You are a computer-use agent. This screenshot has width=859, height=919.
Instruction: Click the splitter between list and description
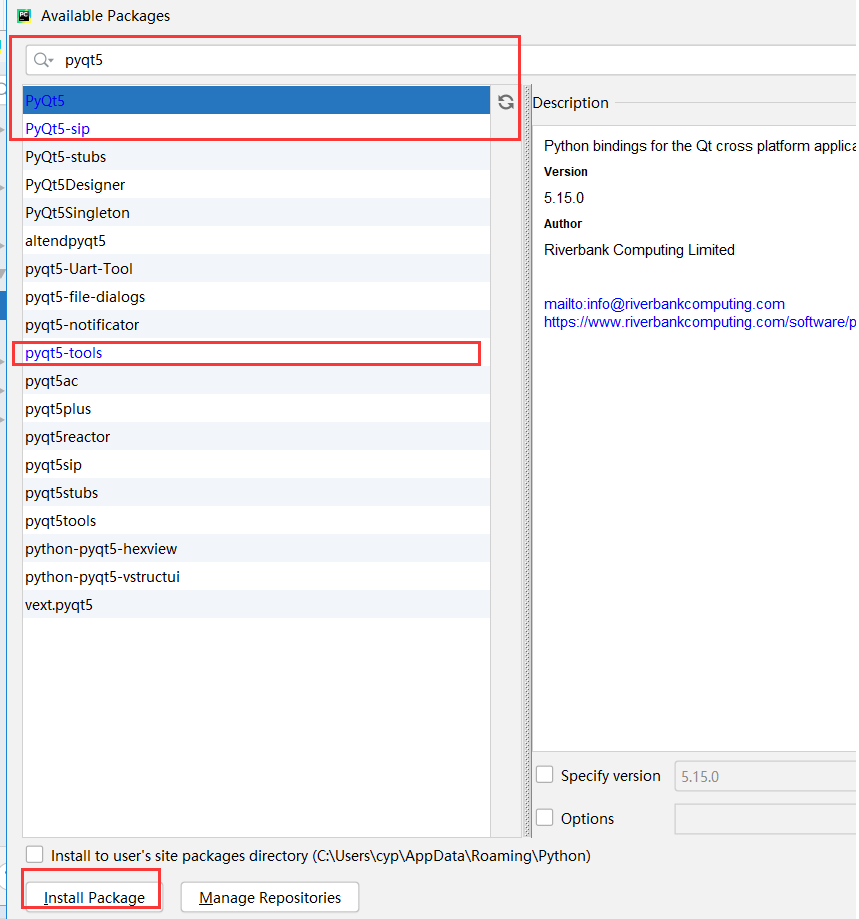point(527,461)
